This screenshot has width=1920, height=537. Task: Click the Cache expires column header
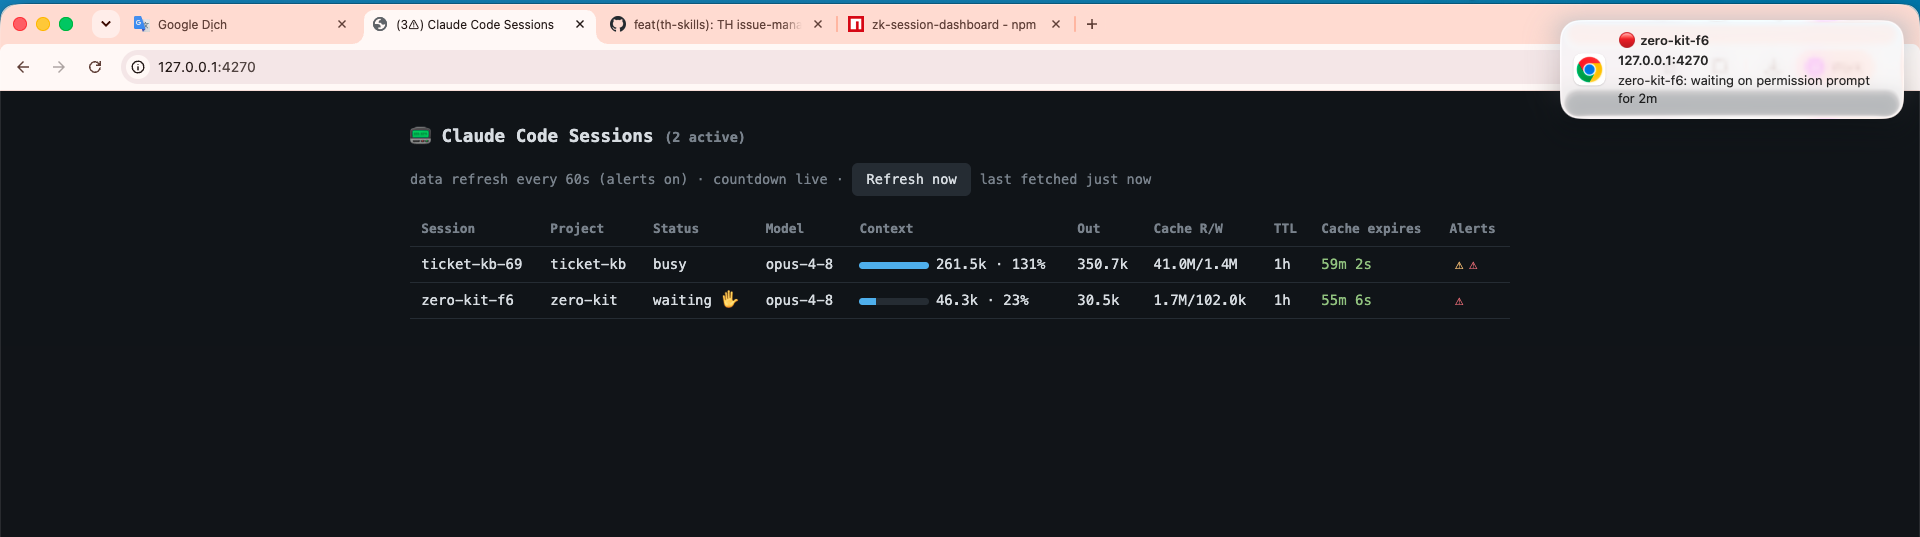tap(1371, 229)
